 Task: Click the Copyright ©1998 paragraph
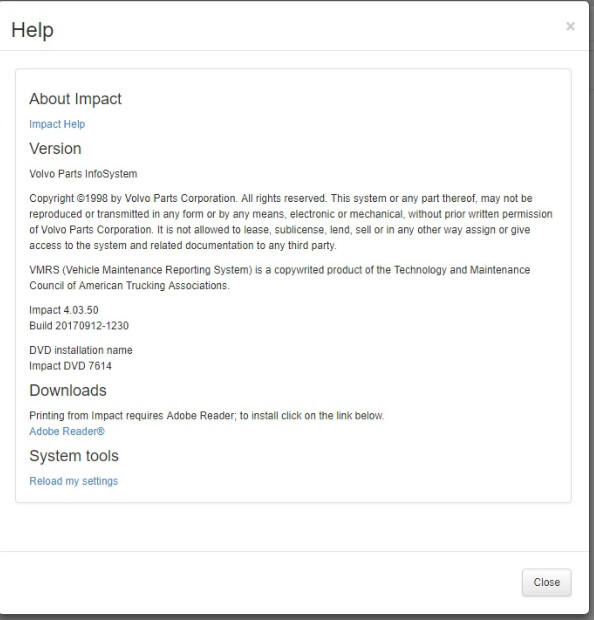(x=291, y=222)
